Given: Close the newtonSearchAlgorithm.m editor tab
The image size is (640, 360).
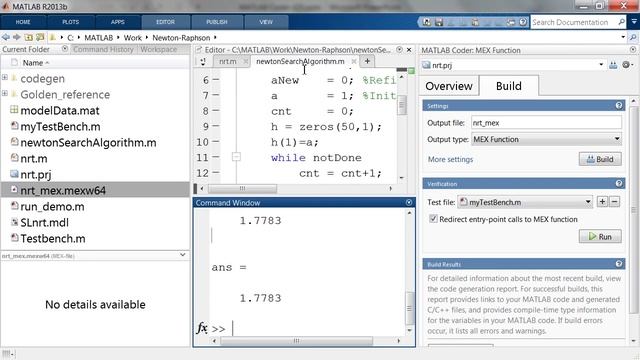Looking at the screenshot, I should point(354,61).
